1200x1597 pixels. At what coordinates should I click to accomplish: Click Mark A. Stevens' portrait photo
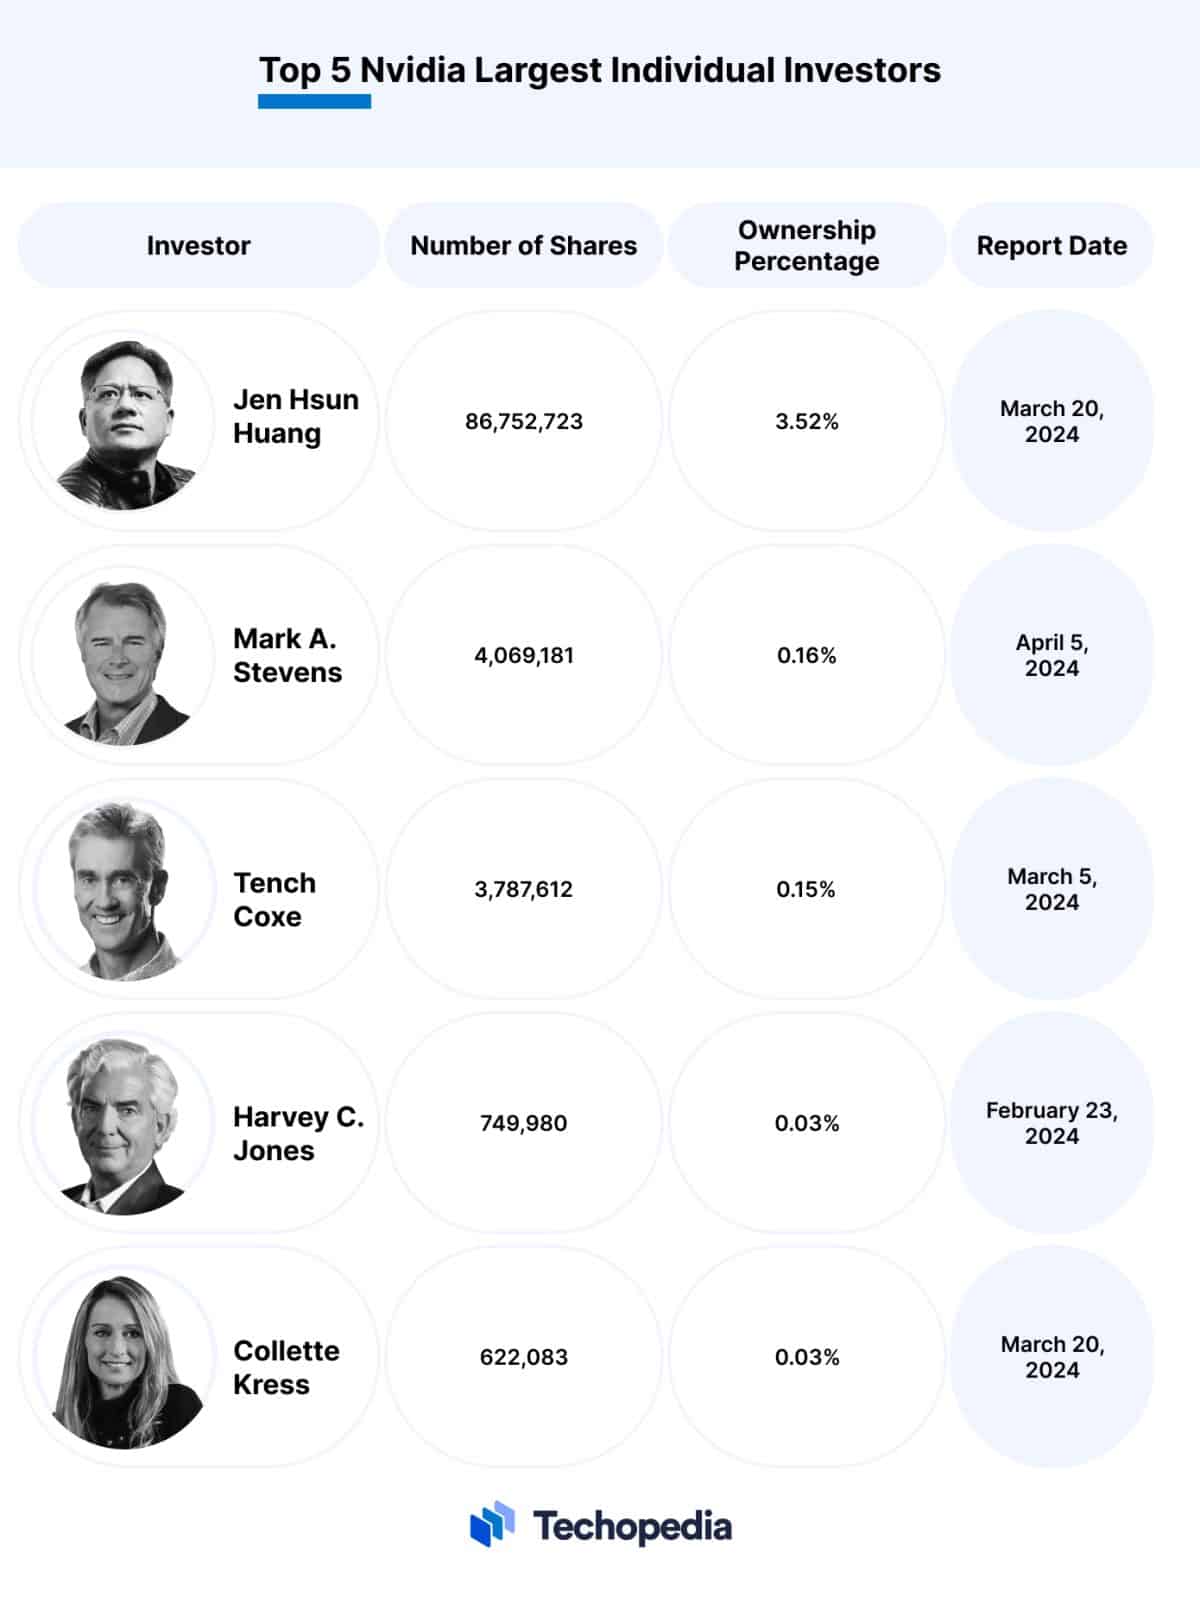coord(124,655)
